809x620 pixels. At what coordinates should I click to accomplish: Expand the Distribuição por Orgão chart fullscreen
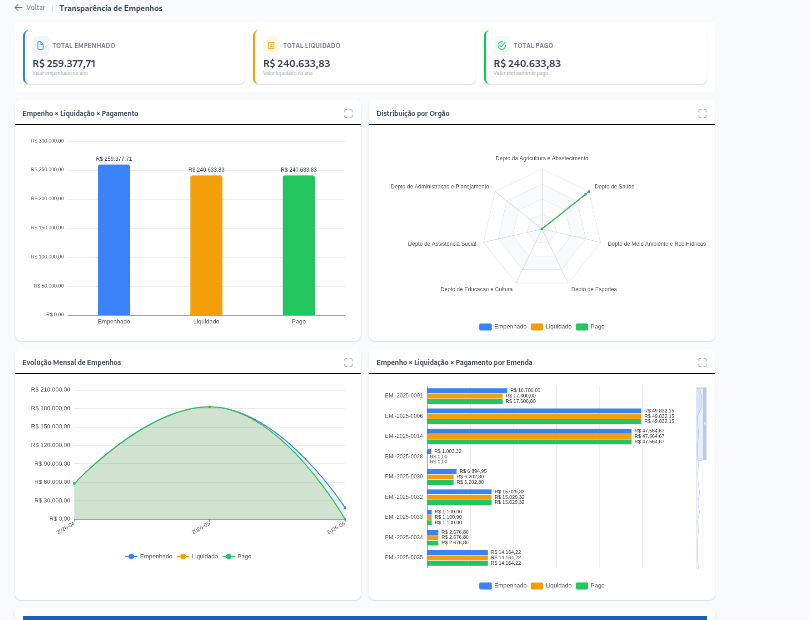pos(702,113)
